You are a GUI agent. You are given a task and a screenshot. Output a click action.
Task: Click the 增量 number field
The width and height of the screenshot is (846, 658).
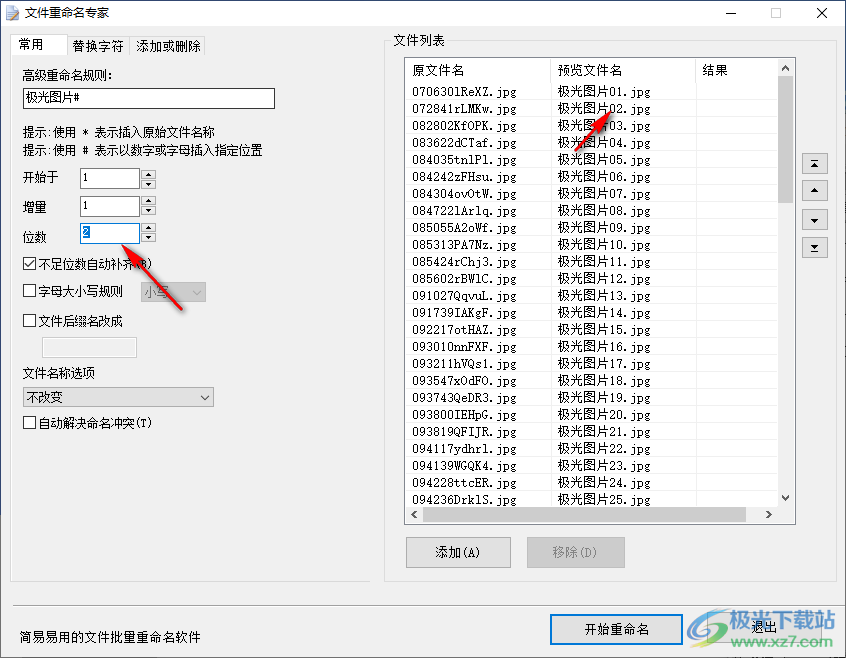110,206
